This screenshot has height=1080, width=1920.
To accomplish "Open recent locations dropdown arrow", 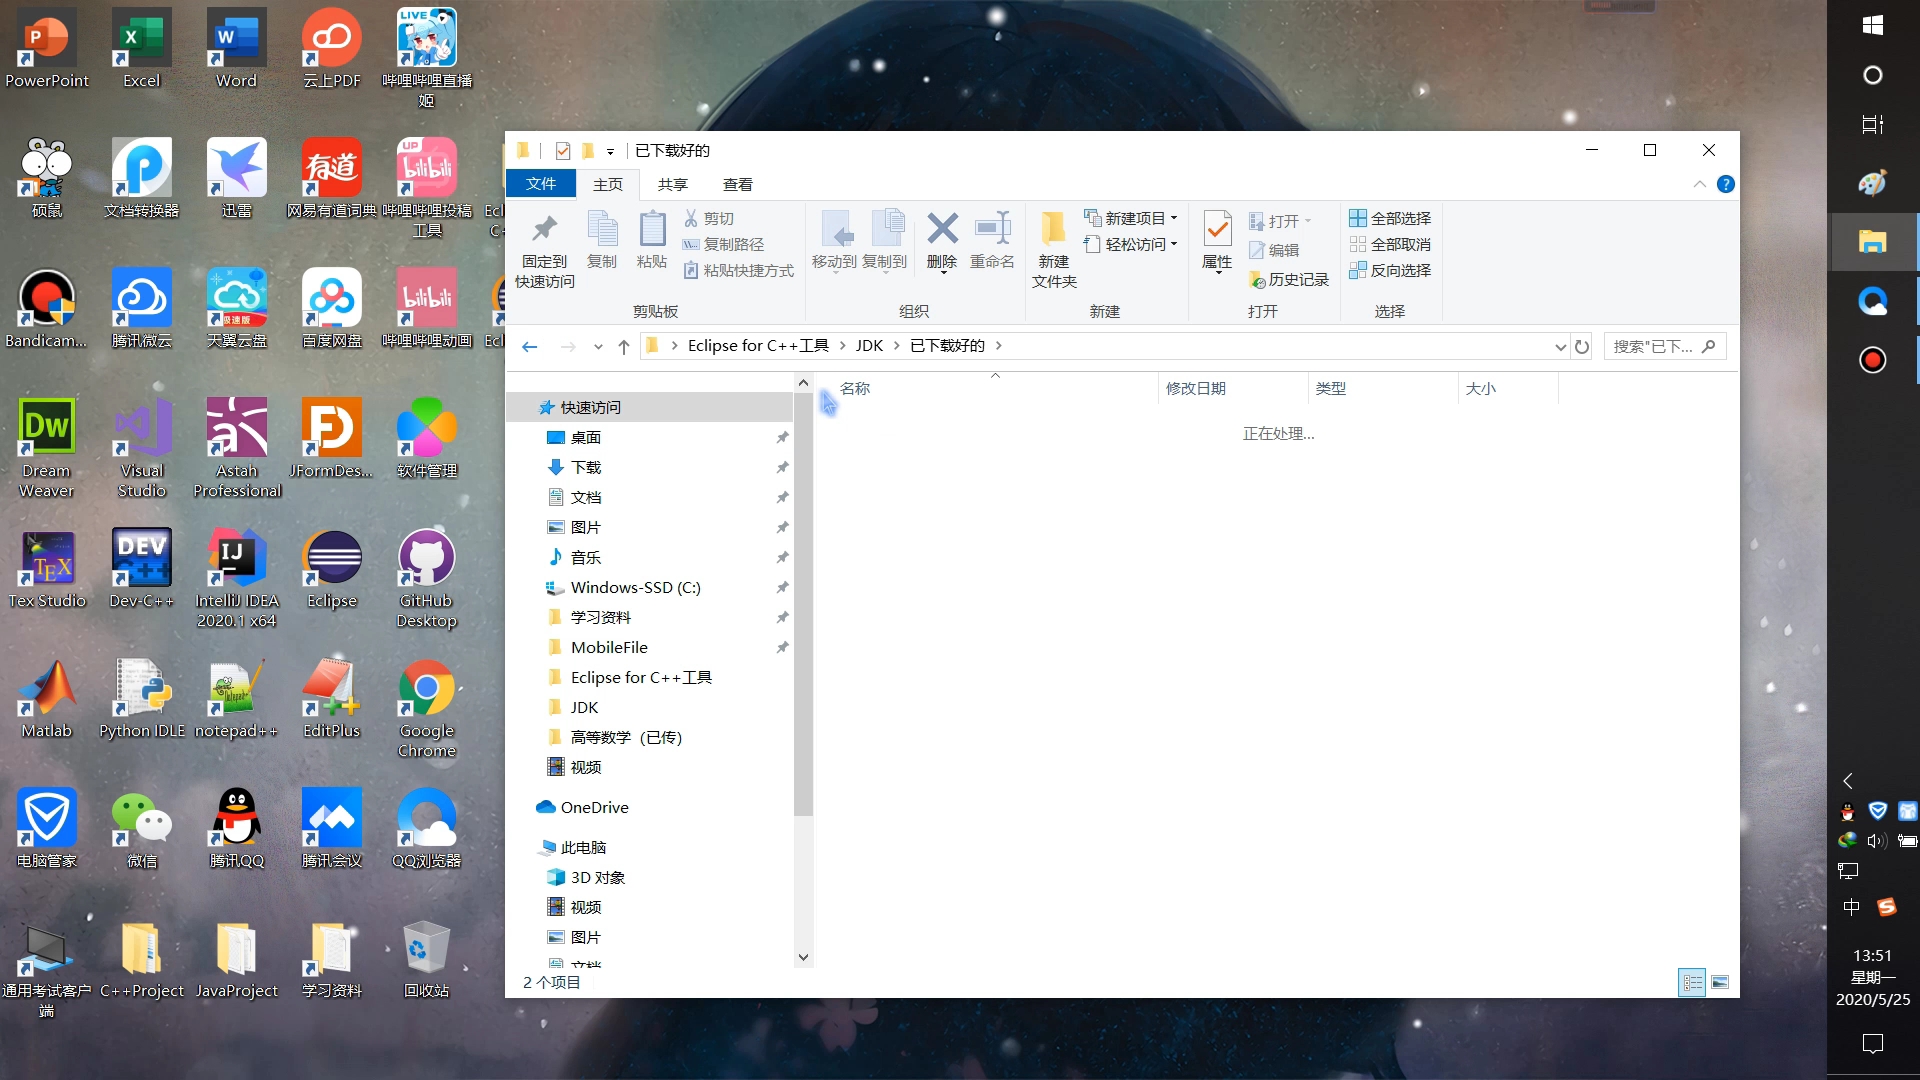I will tap(598, 347).
